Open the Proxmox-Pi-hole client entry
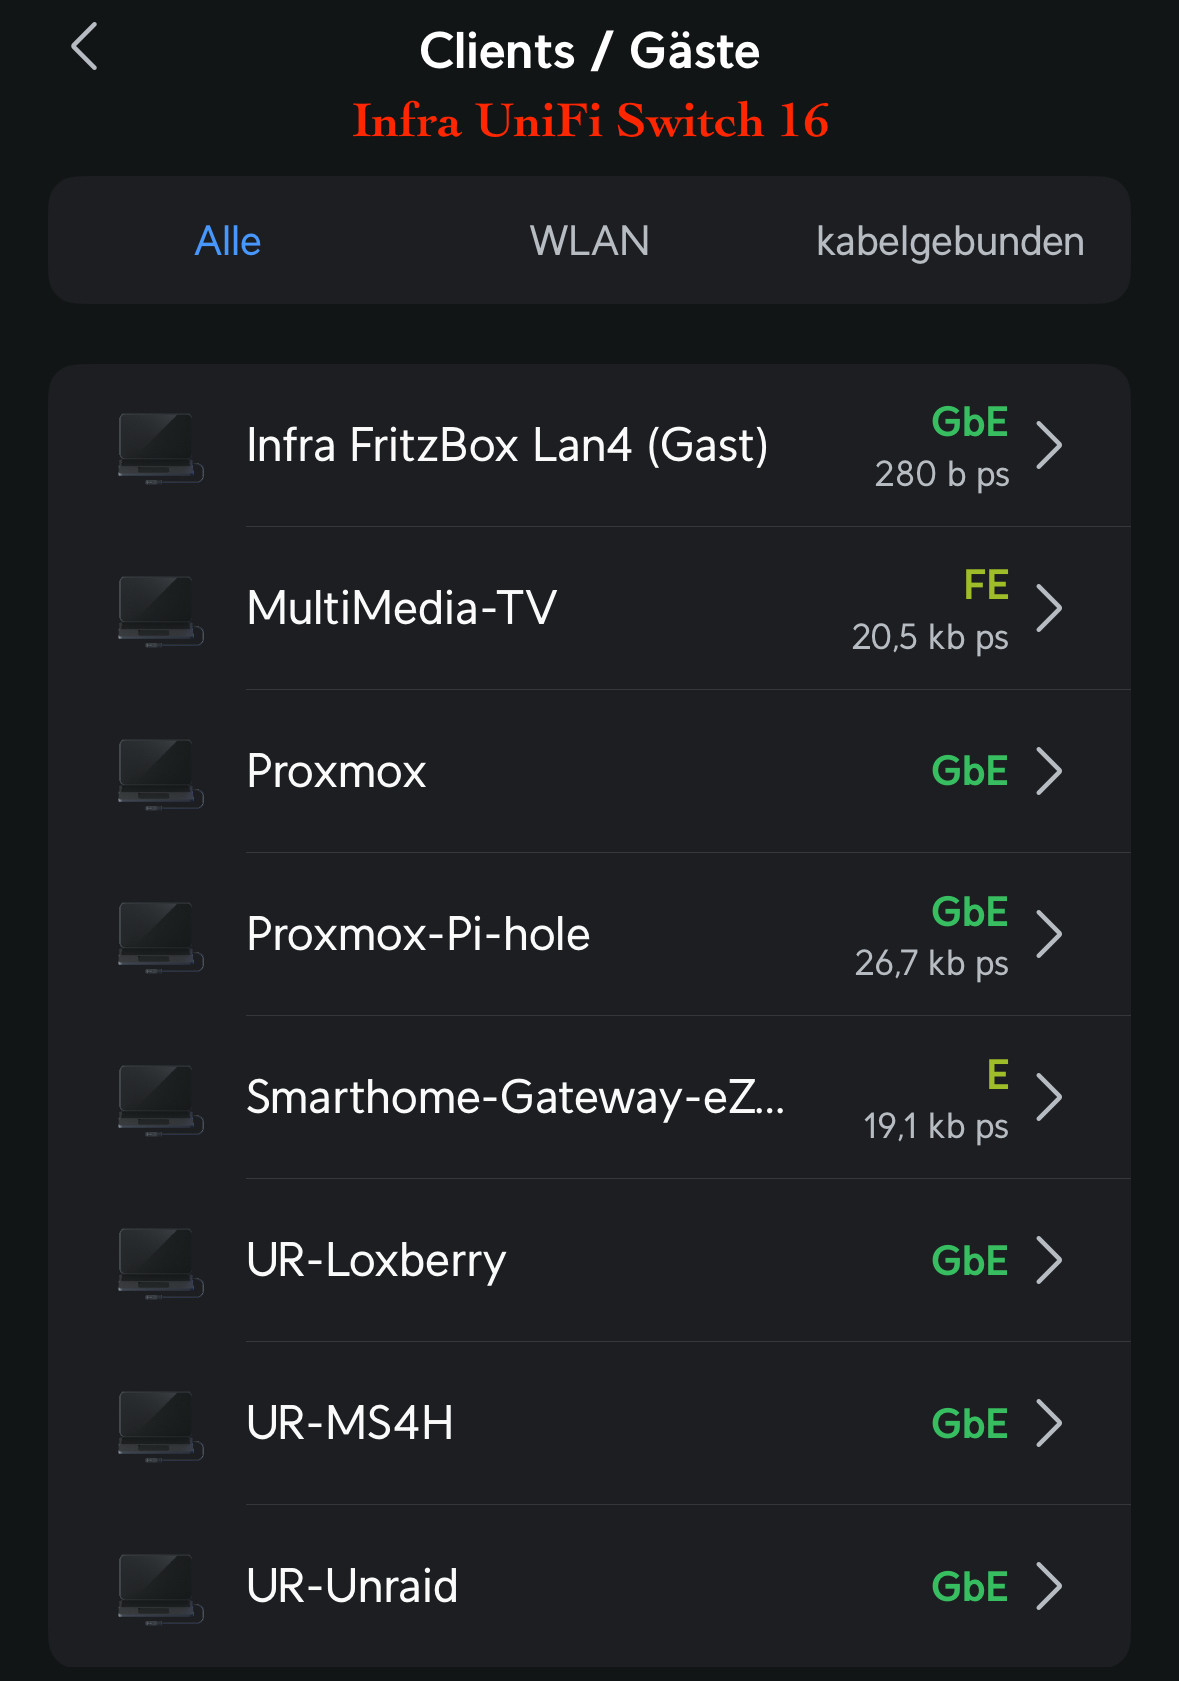This screenshot has width=1179, height=1681. 418,934
